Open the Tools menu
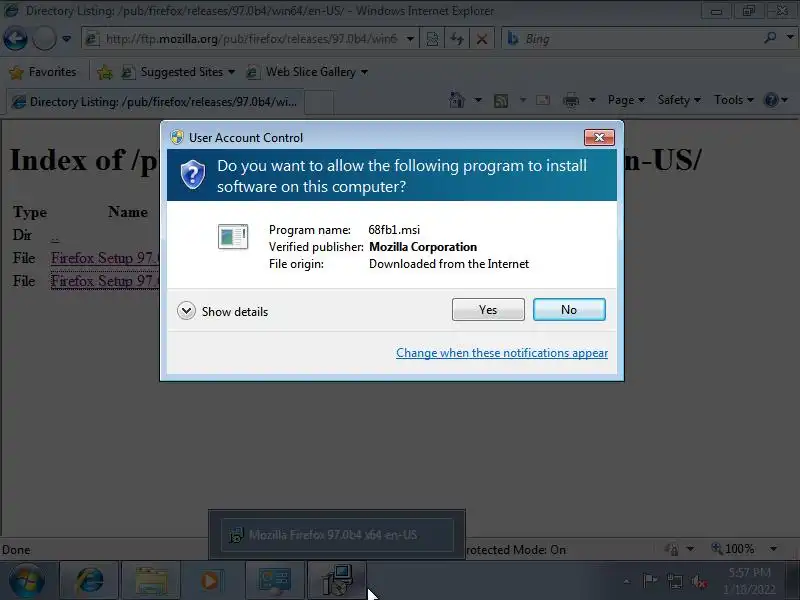The width and height of the screenshot is (800, 600). (734, 100)
